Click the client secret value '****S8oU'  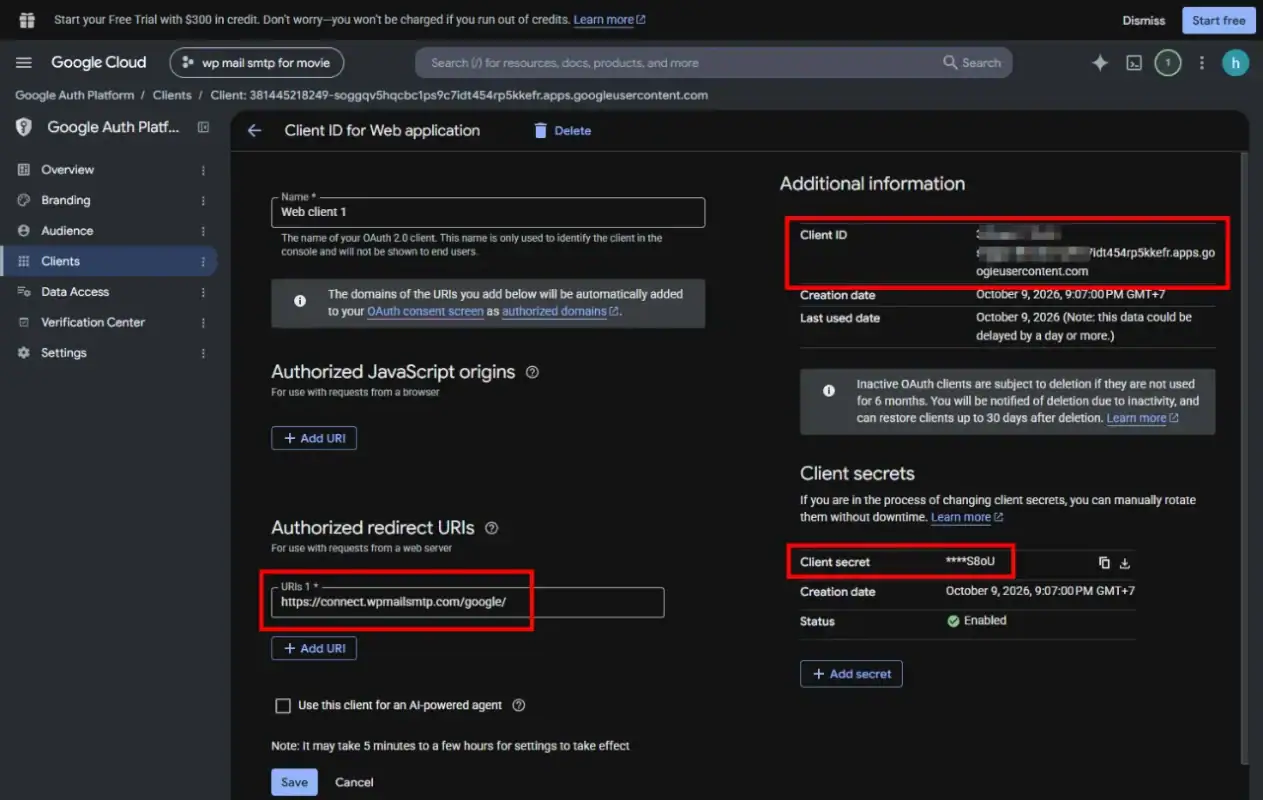pyautogui.click(x=970, y=562)
